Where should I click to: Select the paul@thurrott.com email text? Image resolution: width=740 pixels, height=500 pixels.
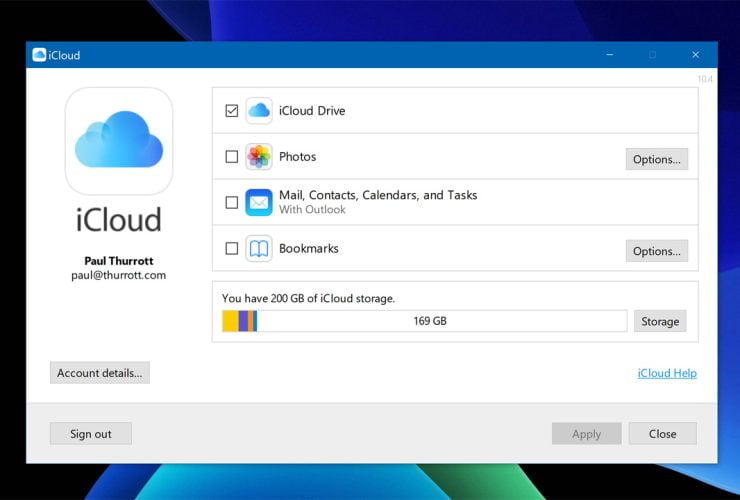pos(118,275)
